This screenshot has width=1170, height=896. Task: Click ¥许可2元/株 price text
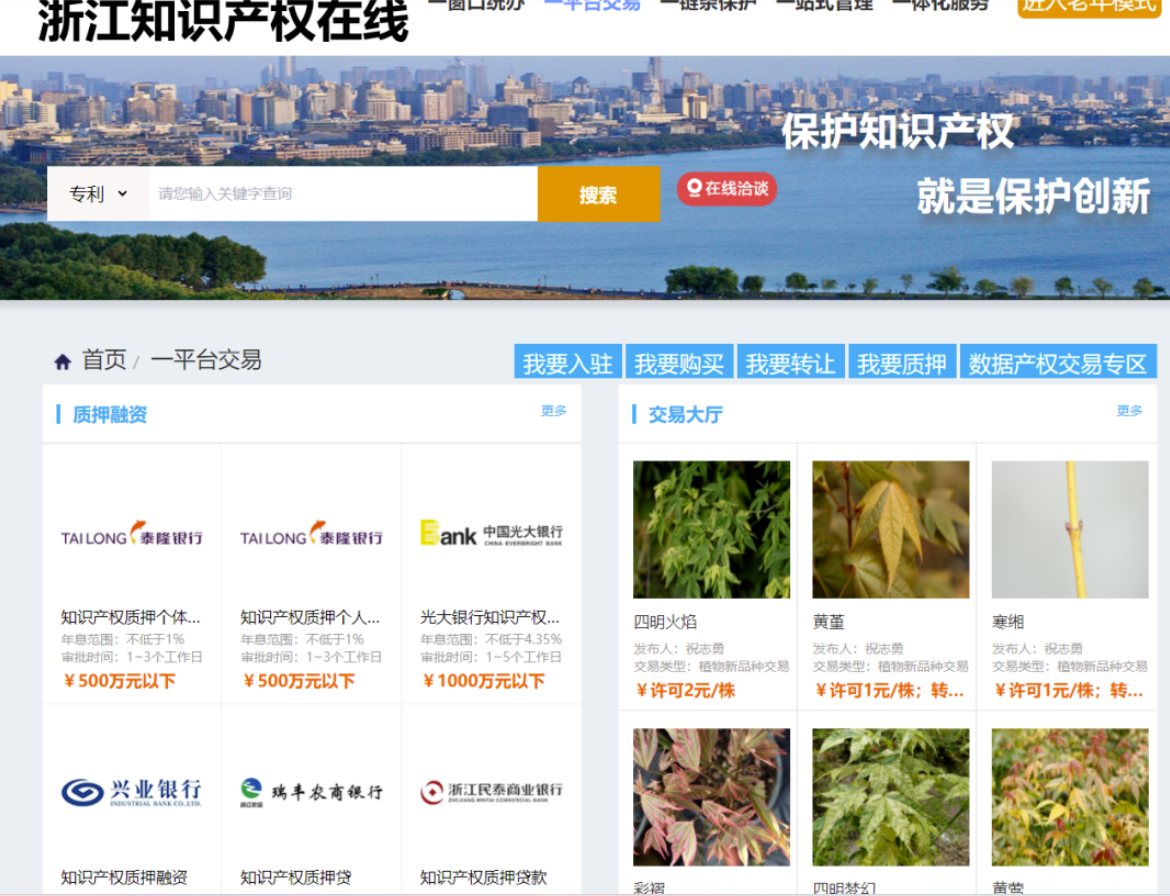[685, 691]
